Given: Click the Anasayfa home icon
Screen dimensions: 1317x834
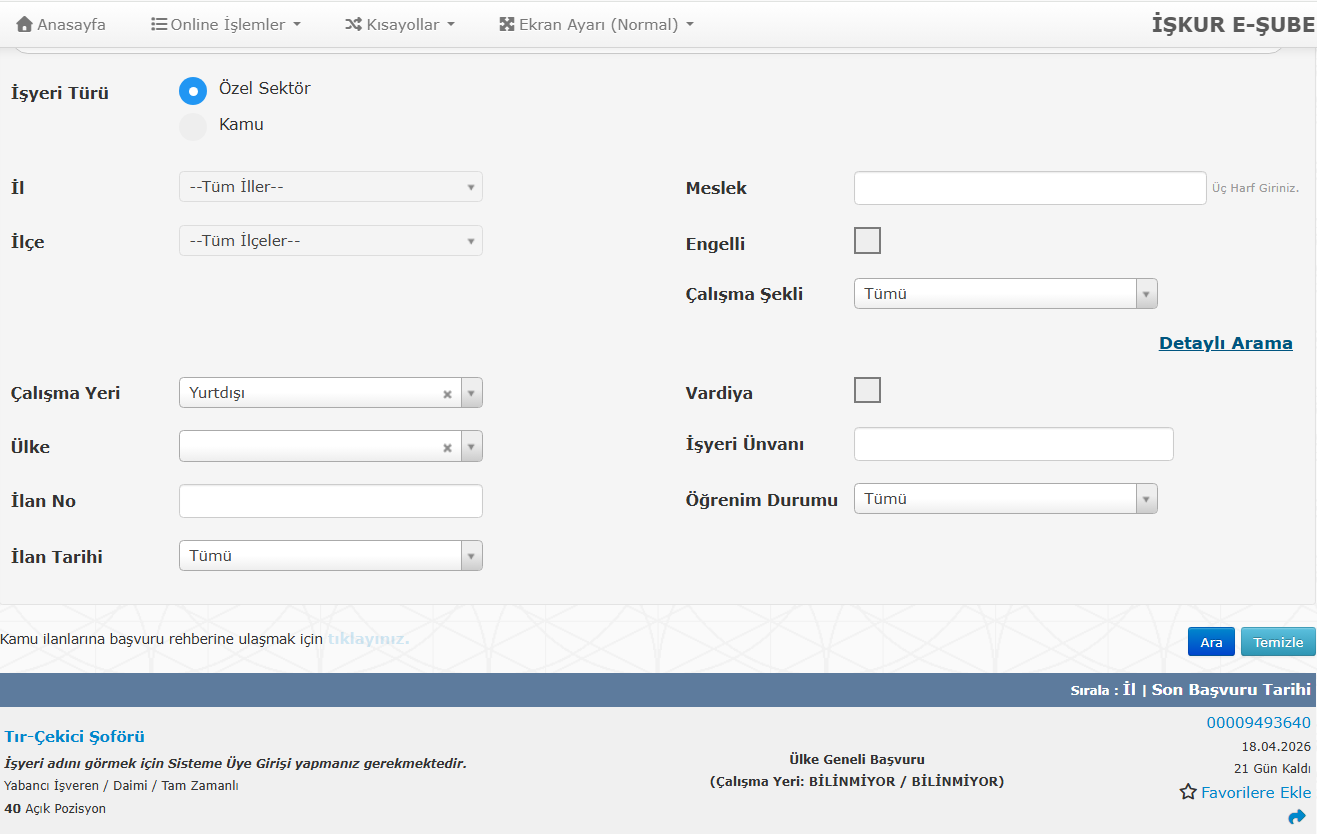Looking at the screenshot, I should [x=25, y=24].
